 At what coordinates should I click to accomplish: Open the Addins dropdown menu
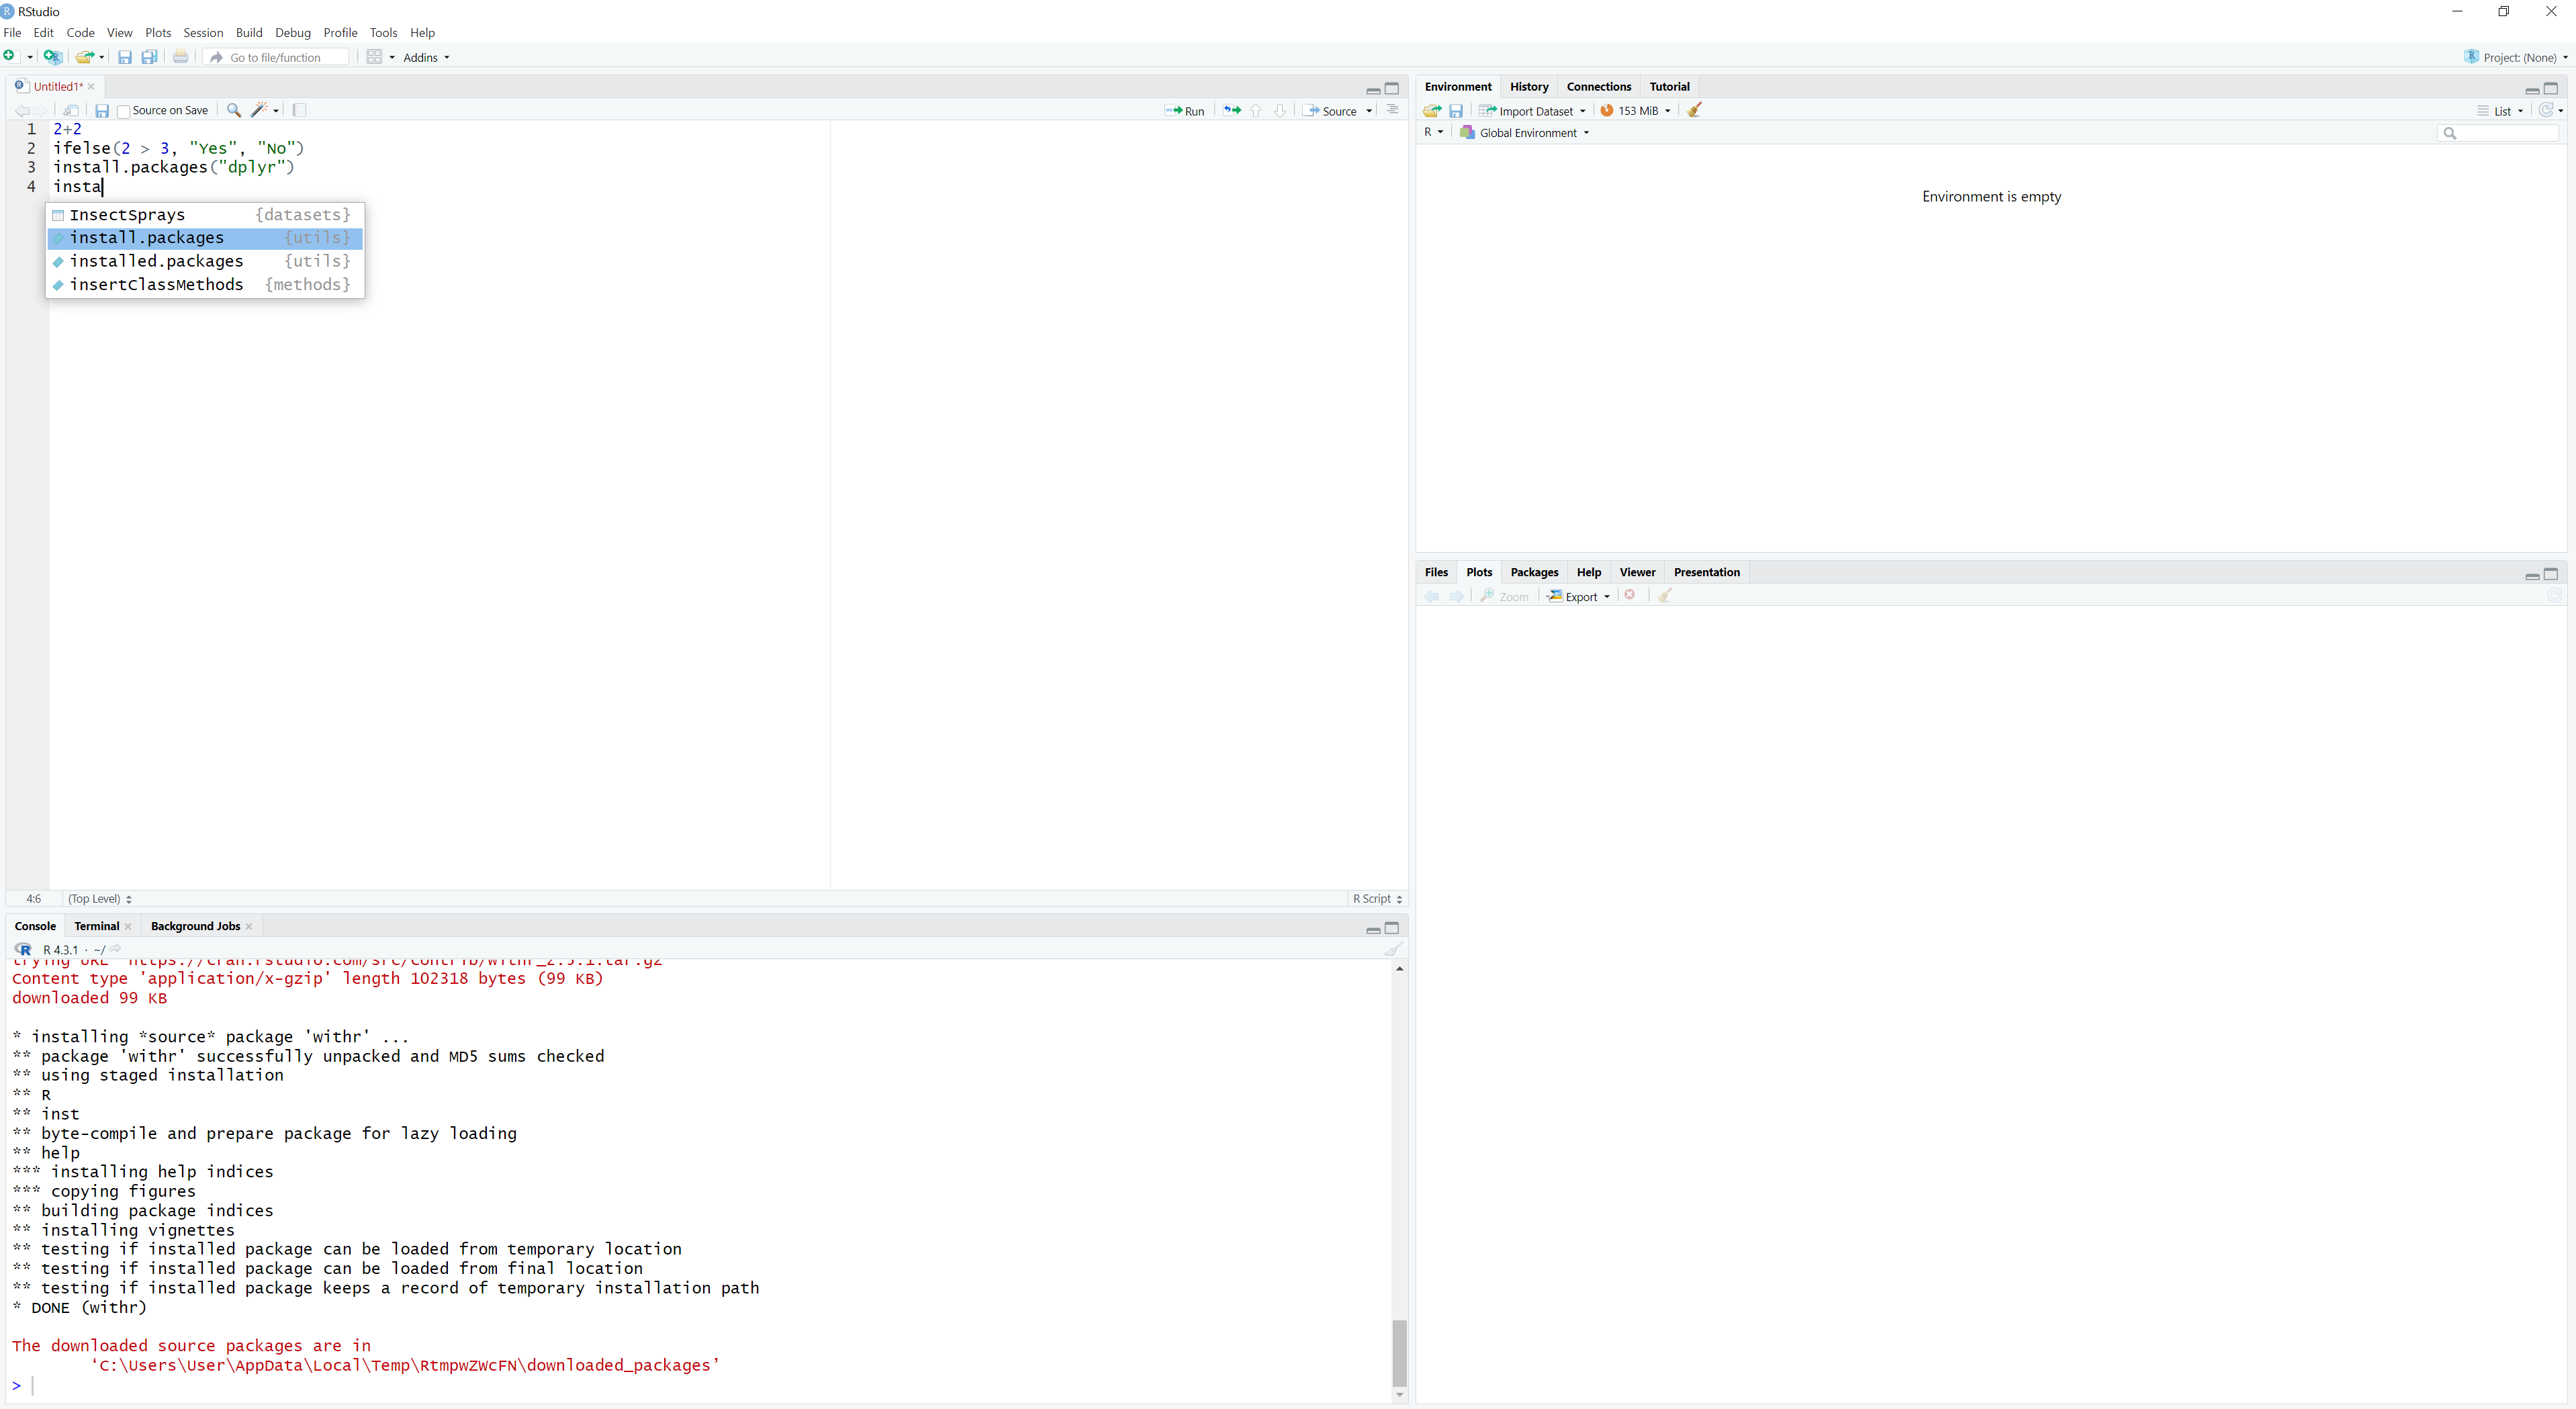click(x=426, y=57)
